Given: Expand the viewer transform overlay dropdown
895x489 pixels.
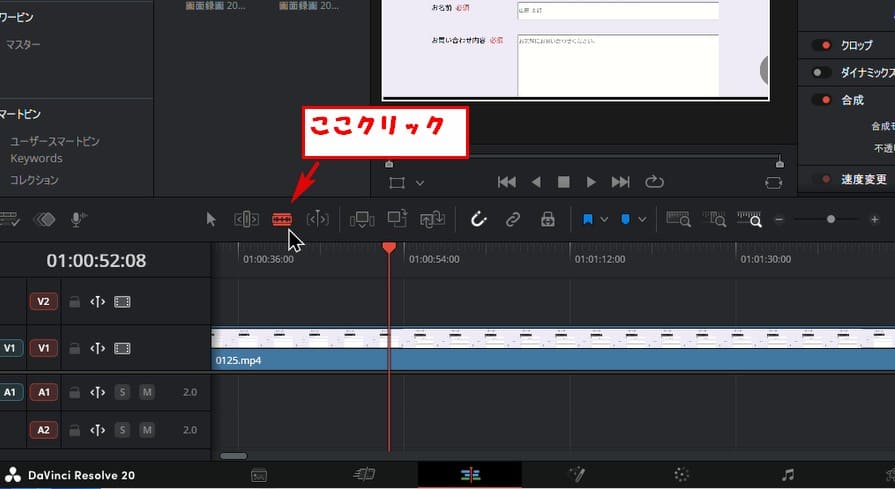Looking at the screenshot, I should click(420, 183).
